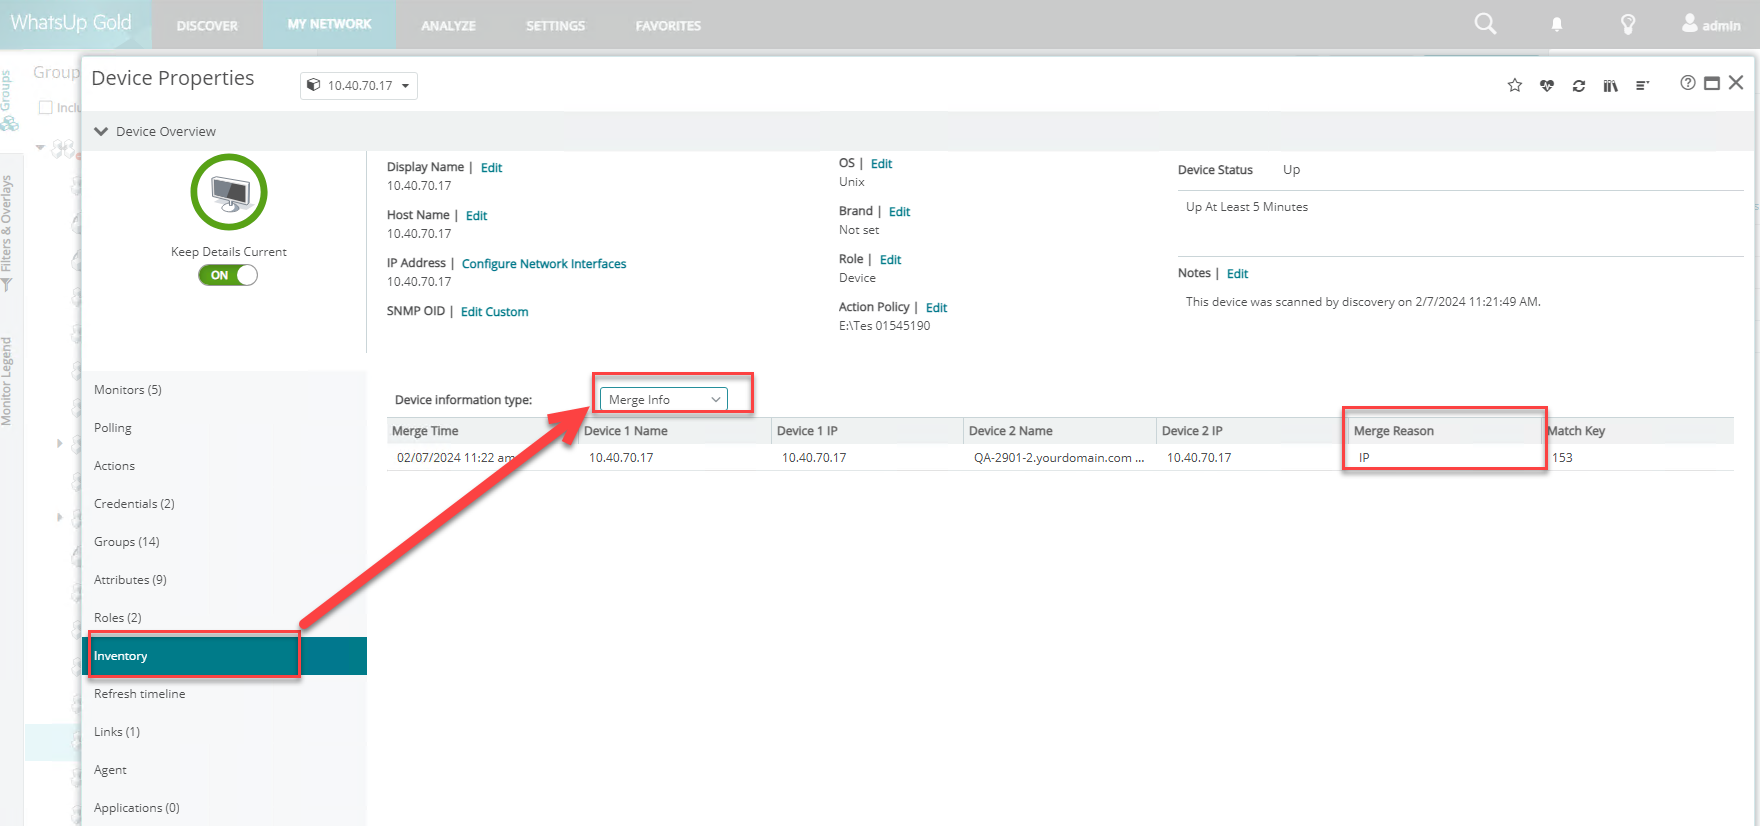Screen dimensions: 1760x826
Task: Open the admin user menu
Action: tap(1711, 24)
